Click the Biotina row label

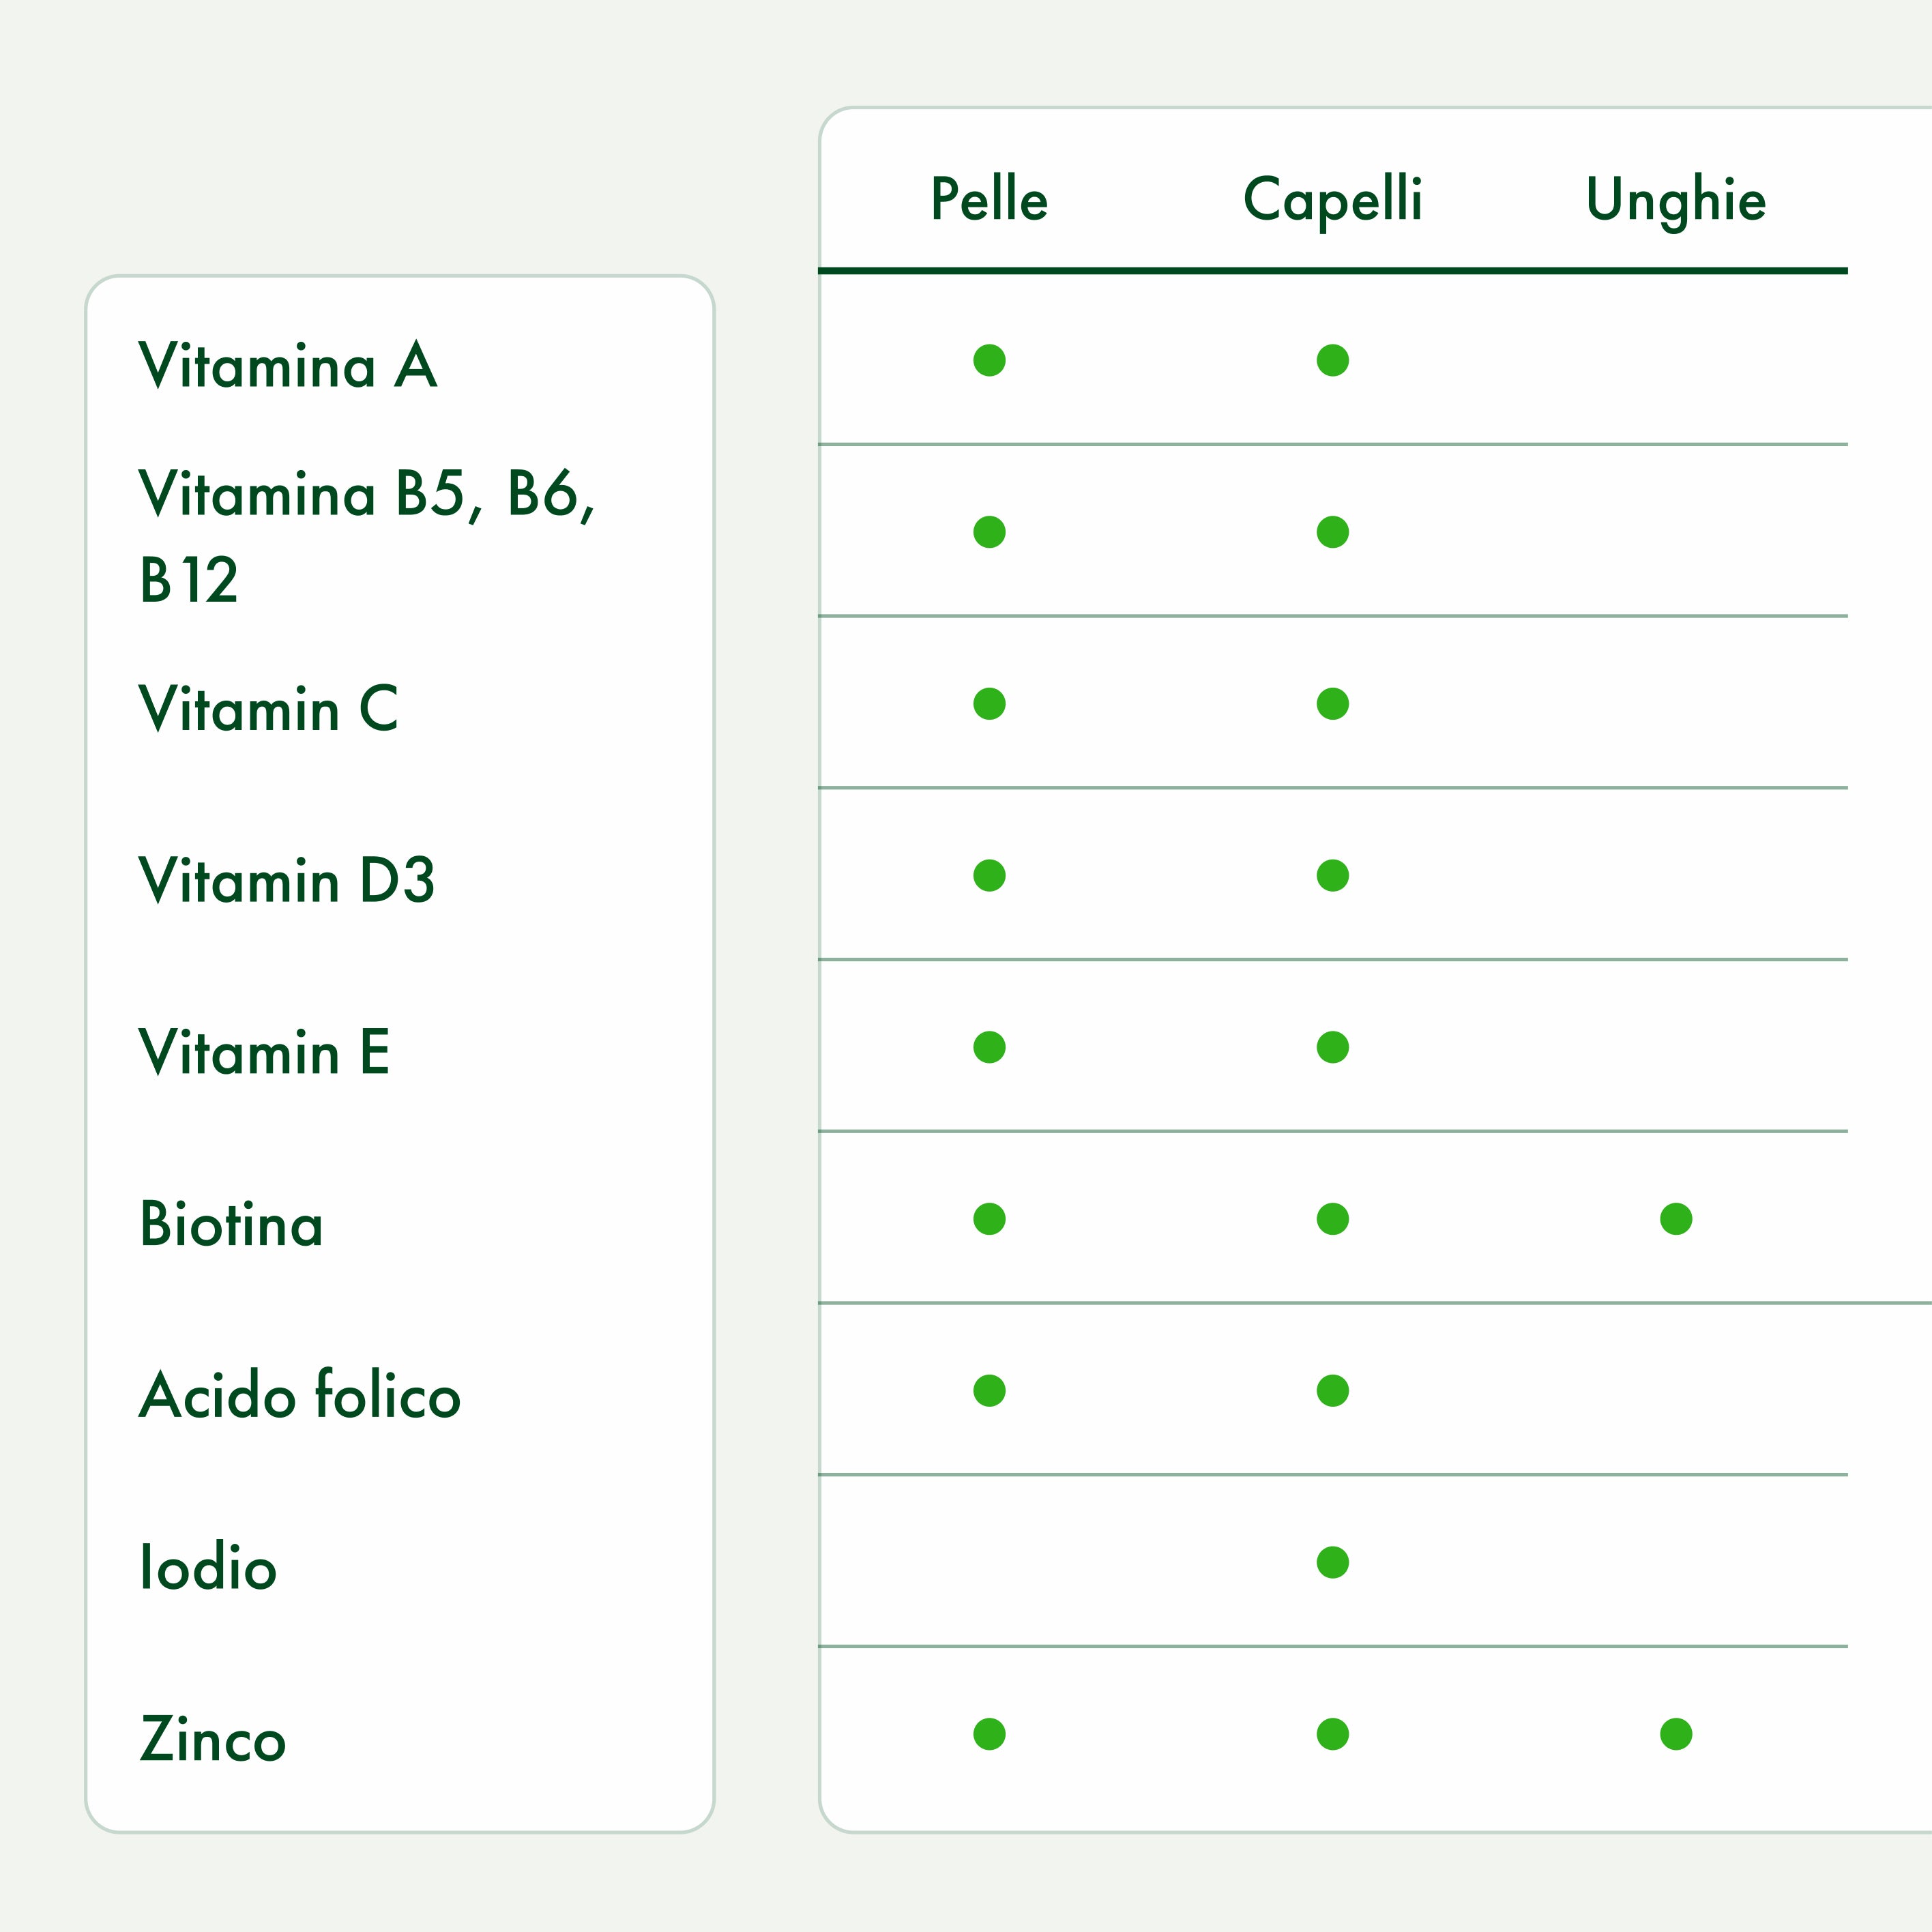tap(231, 1224)
